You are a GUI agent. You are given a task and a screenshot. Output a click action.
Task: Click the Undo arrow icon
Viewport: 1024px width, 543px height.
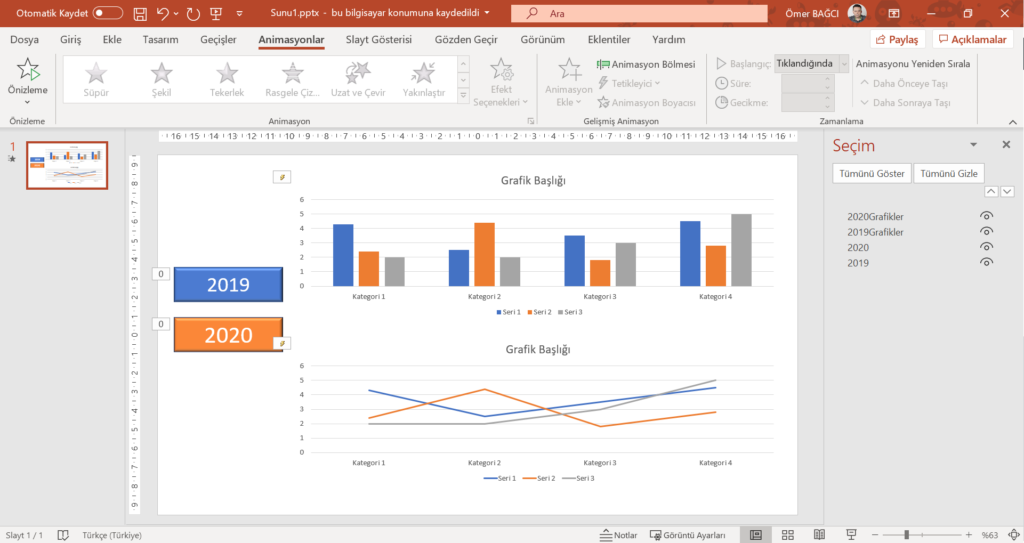click(163, 13)
